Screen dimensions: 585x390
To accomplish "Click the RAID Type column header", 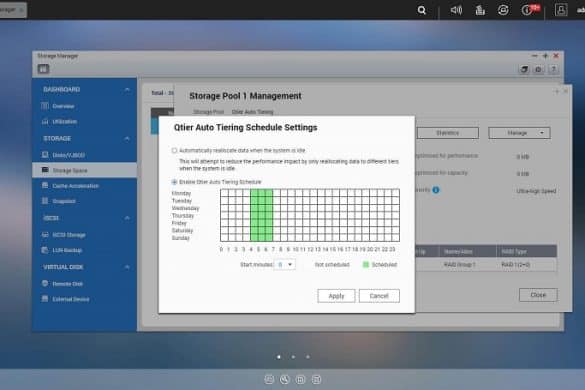I will [x=526, y=252].
